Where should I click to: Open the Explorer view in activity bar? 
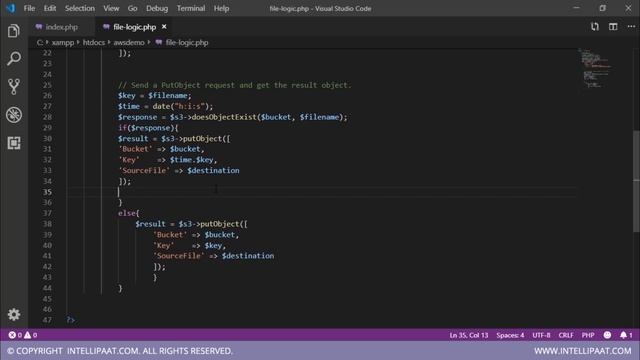click(13, 31)
